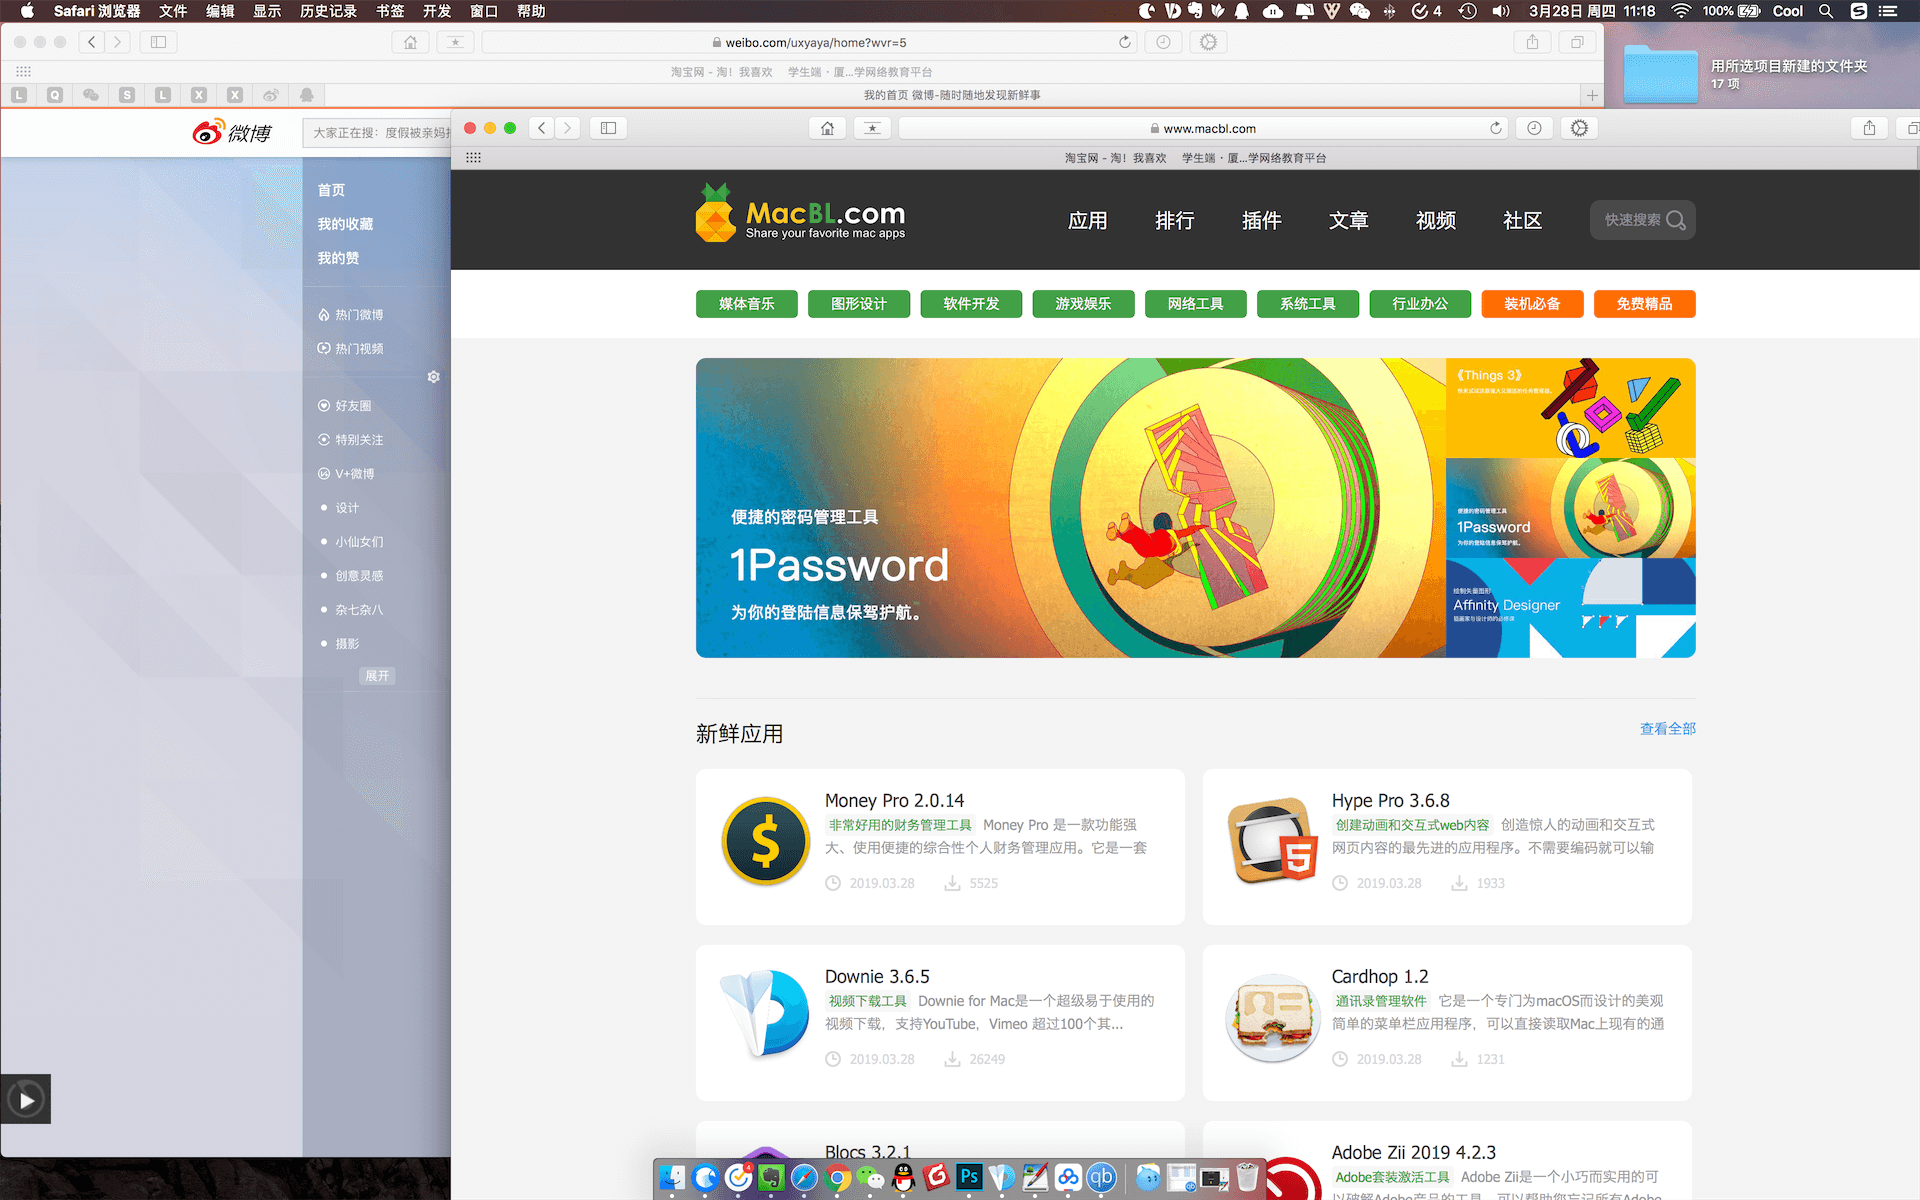The image size is (1920, 1200).
Task: Open Evernote from the Dock
Action: [x=771, y=1178]
